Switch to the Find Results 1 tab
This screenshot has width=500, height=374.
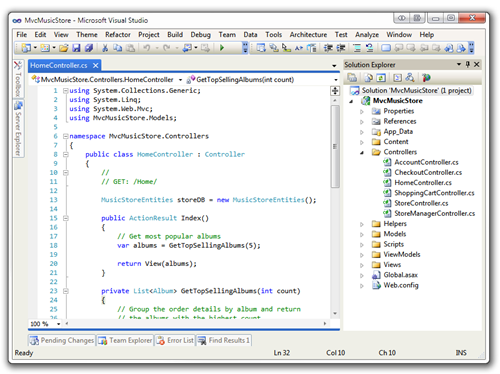click(224, 340)
